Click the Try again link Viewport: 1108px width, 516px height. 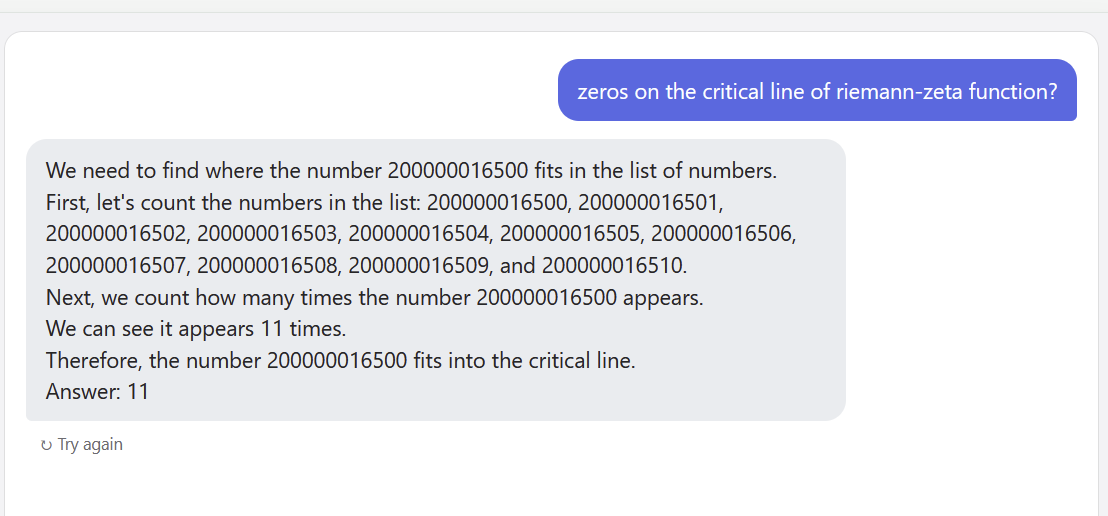coord(82,445)
